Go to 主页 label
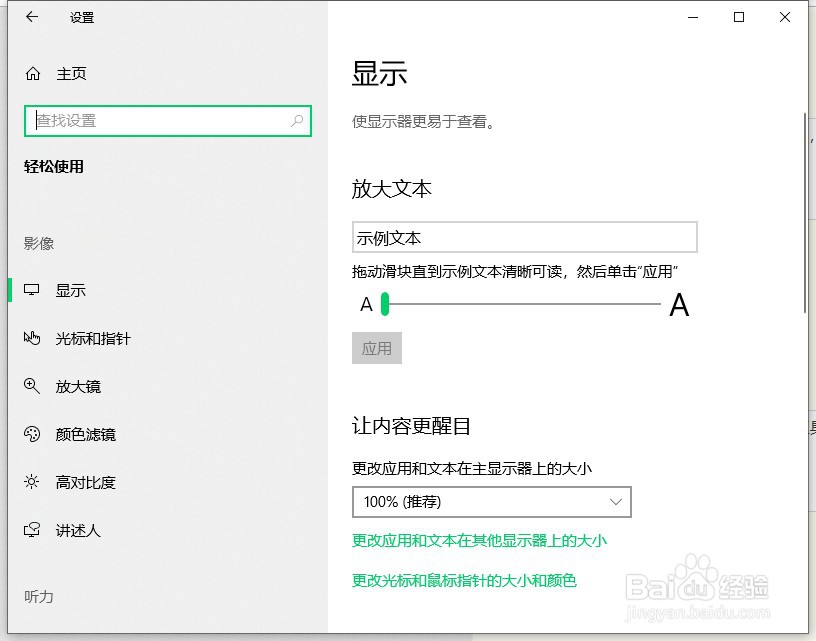 [x=71, y=73]
